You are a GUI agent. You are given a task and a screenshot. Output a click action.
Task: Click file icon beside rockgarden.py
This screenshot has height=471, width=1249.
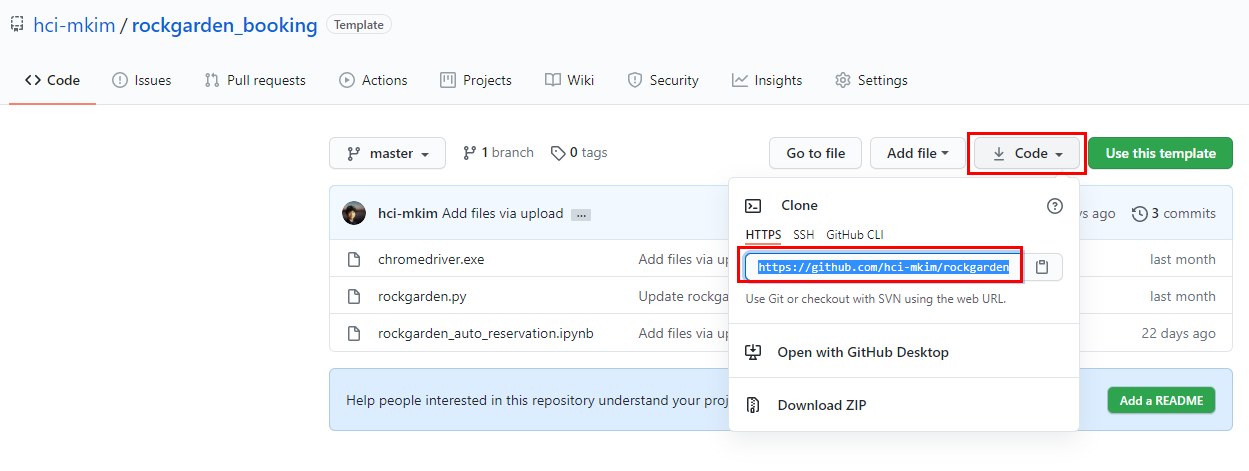353,296
